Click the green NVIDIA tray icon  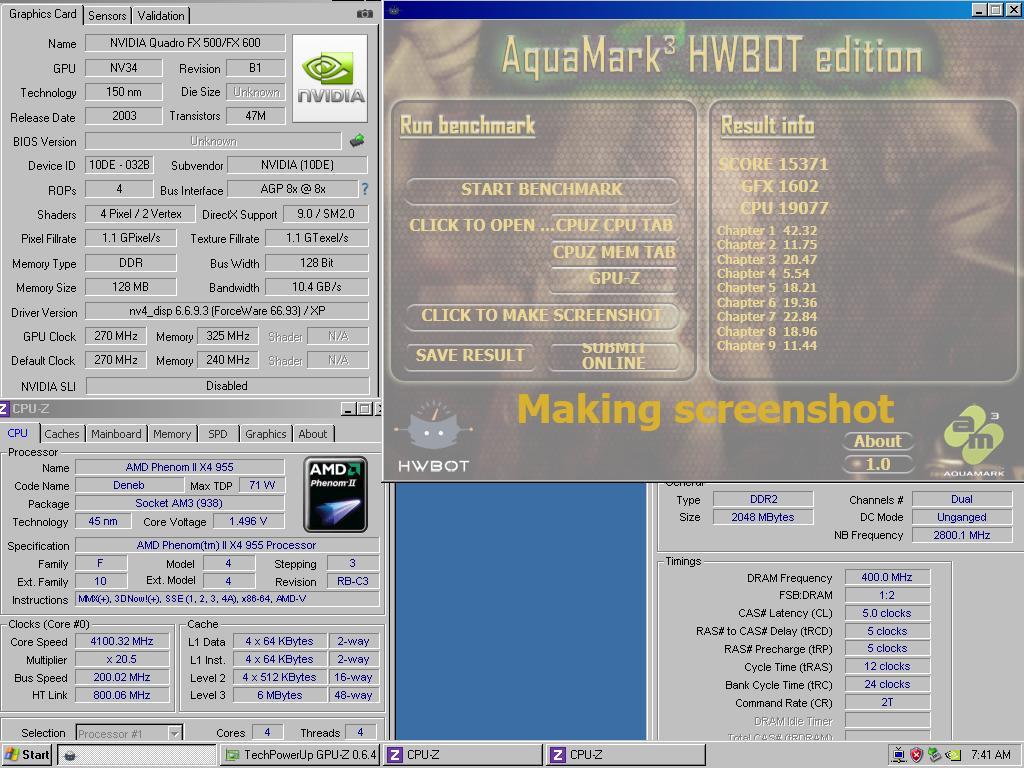(953, 755)
